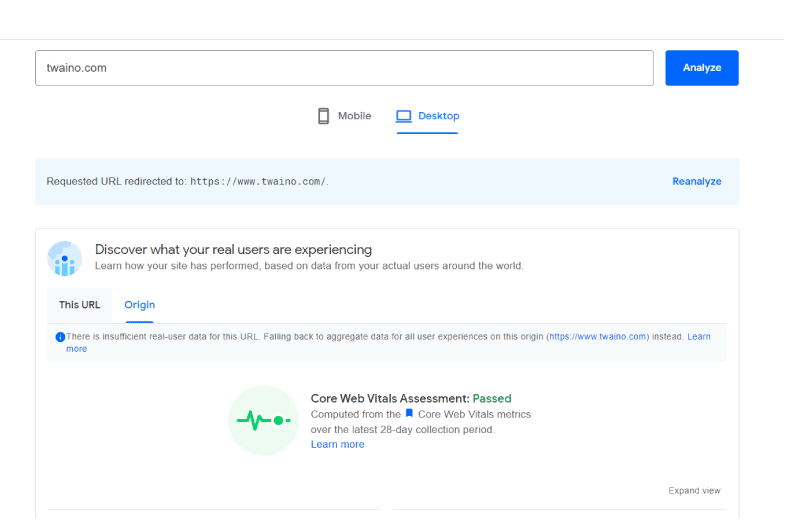Open the Core Web Vitals metrics link
Viewport: 800px width, 530px height.
click(x=474, y=414)
